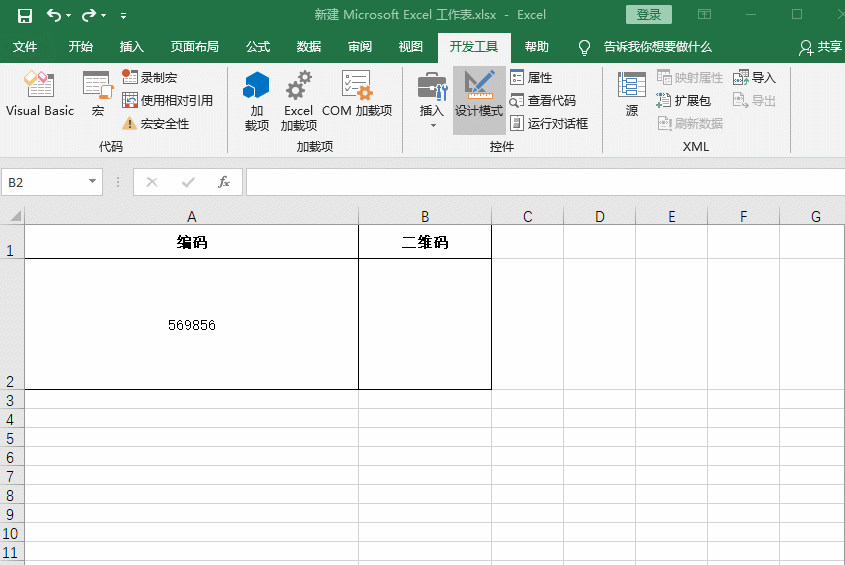Screen dimensions: 845x565
Task: Open the redo history dropdown arrow
Action: [103, 16]
